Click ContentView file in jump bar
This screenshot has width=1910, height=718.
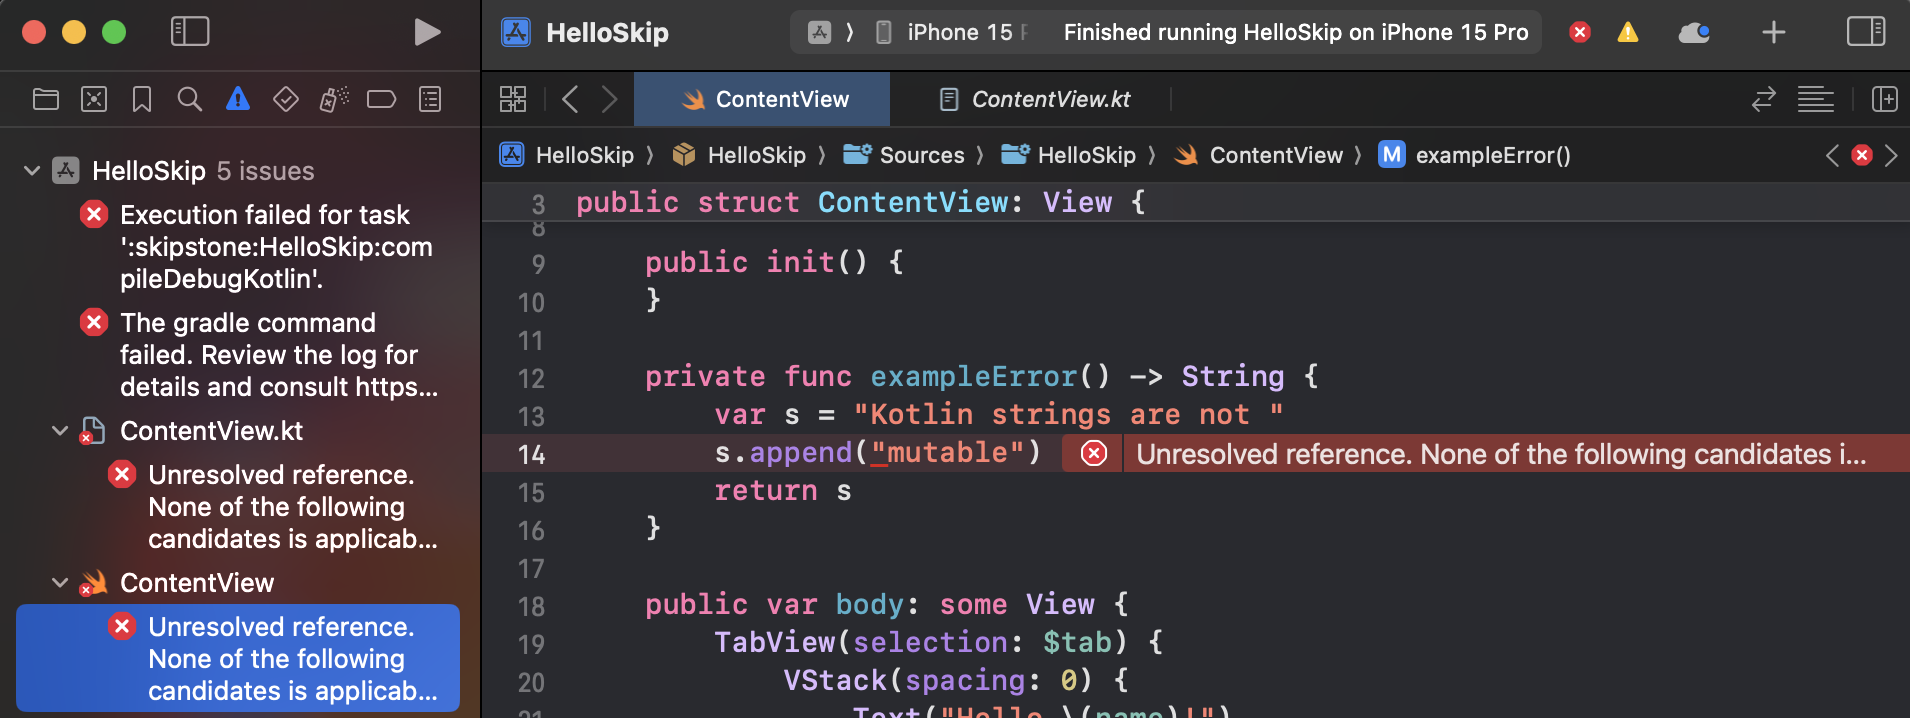1259,155
